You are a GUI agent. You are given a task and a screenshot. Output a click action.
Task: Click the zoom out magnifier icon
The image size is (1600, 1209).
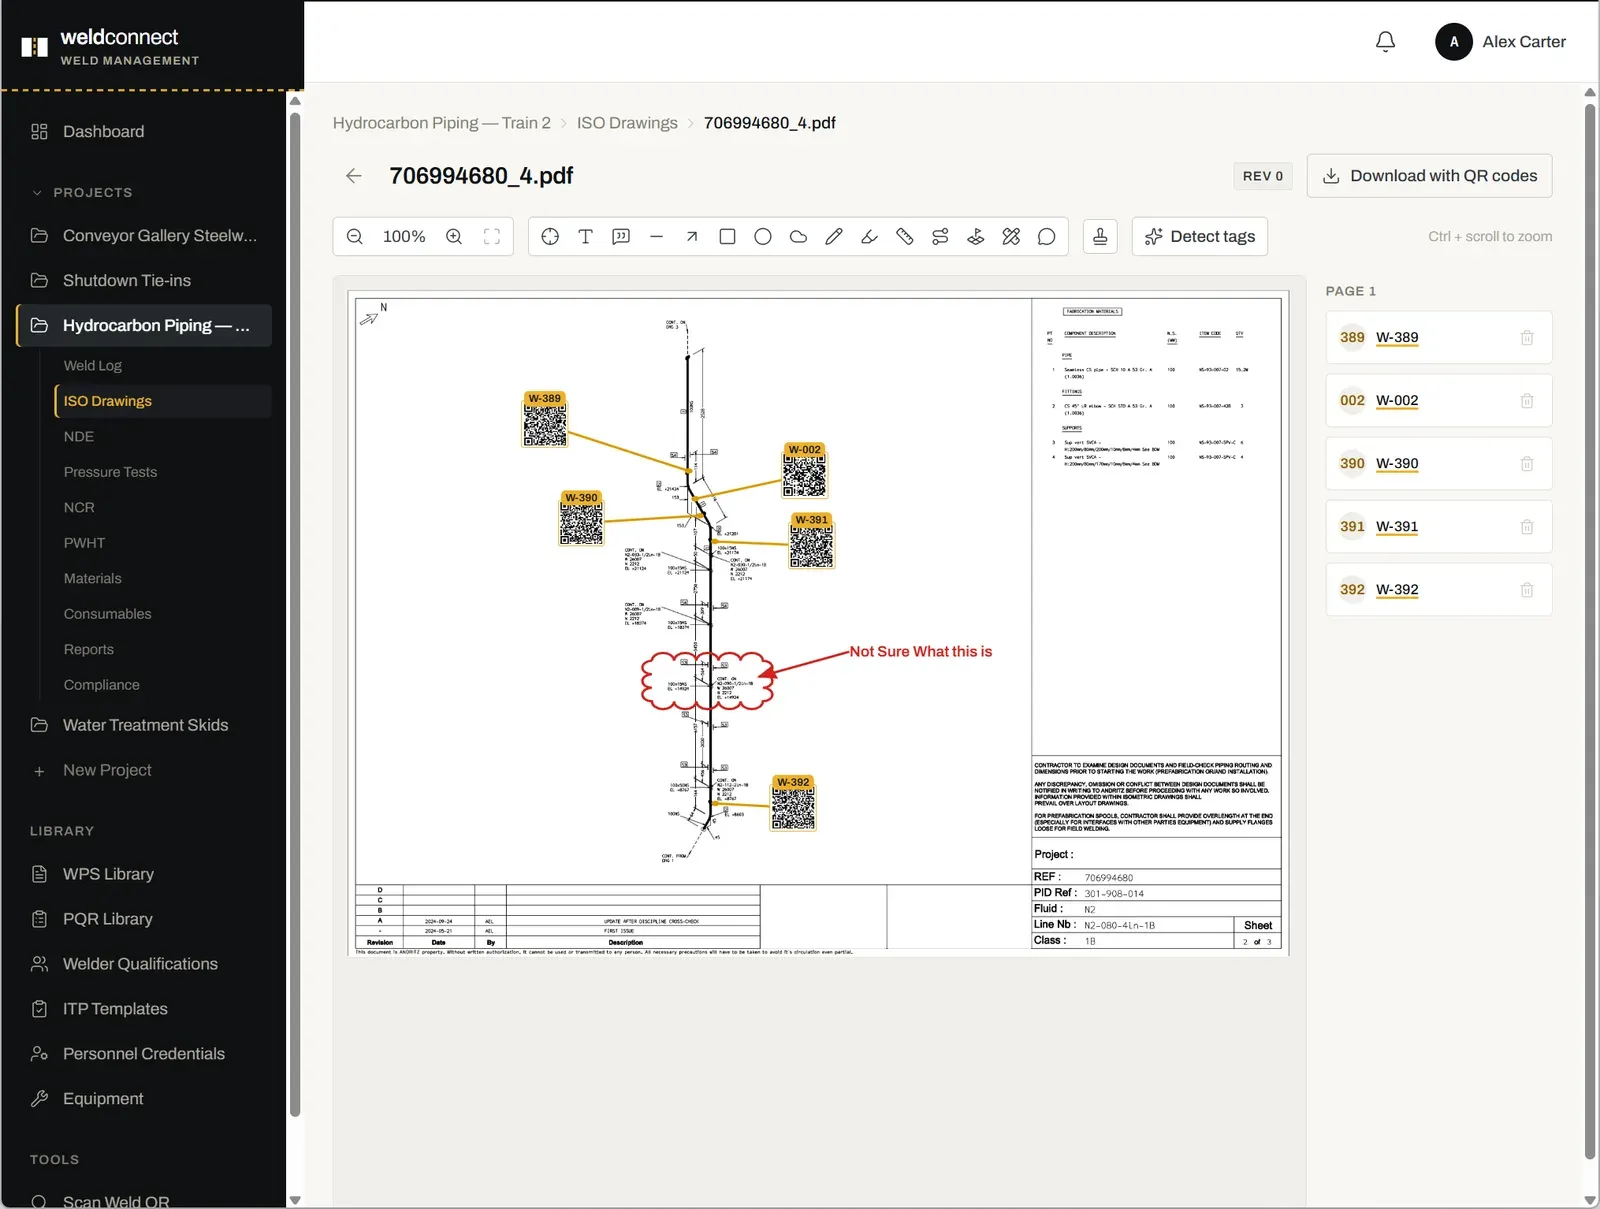[x=355, y=237]
